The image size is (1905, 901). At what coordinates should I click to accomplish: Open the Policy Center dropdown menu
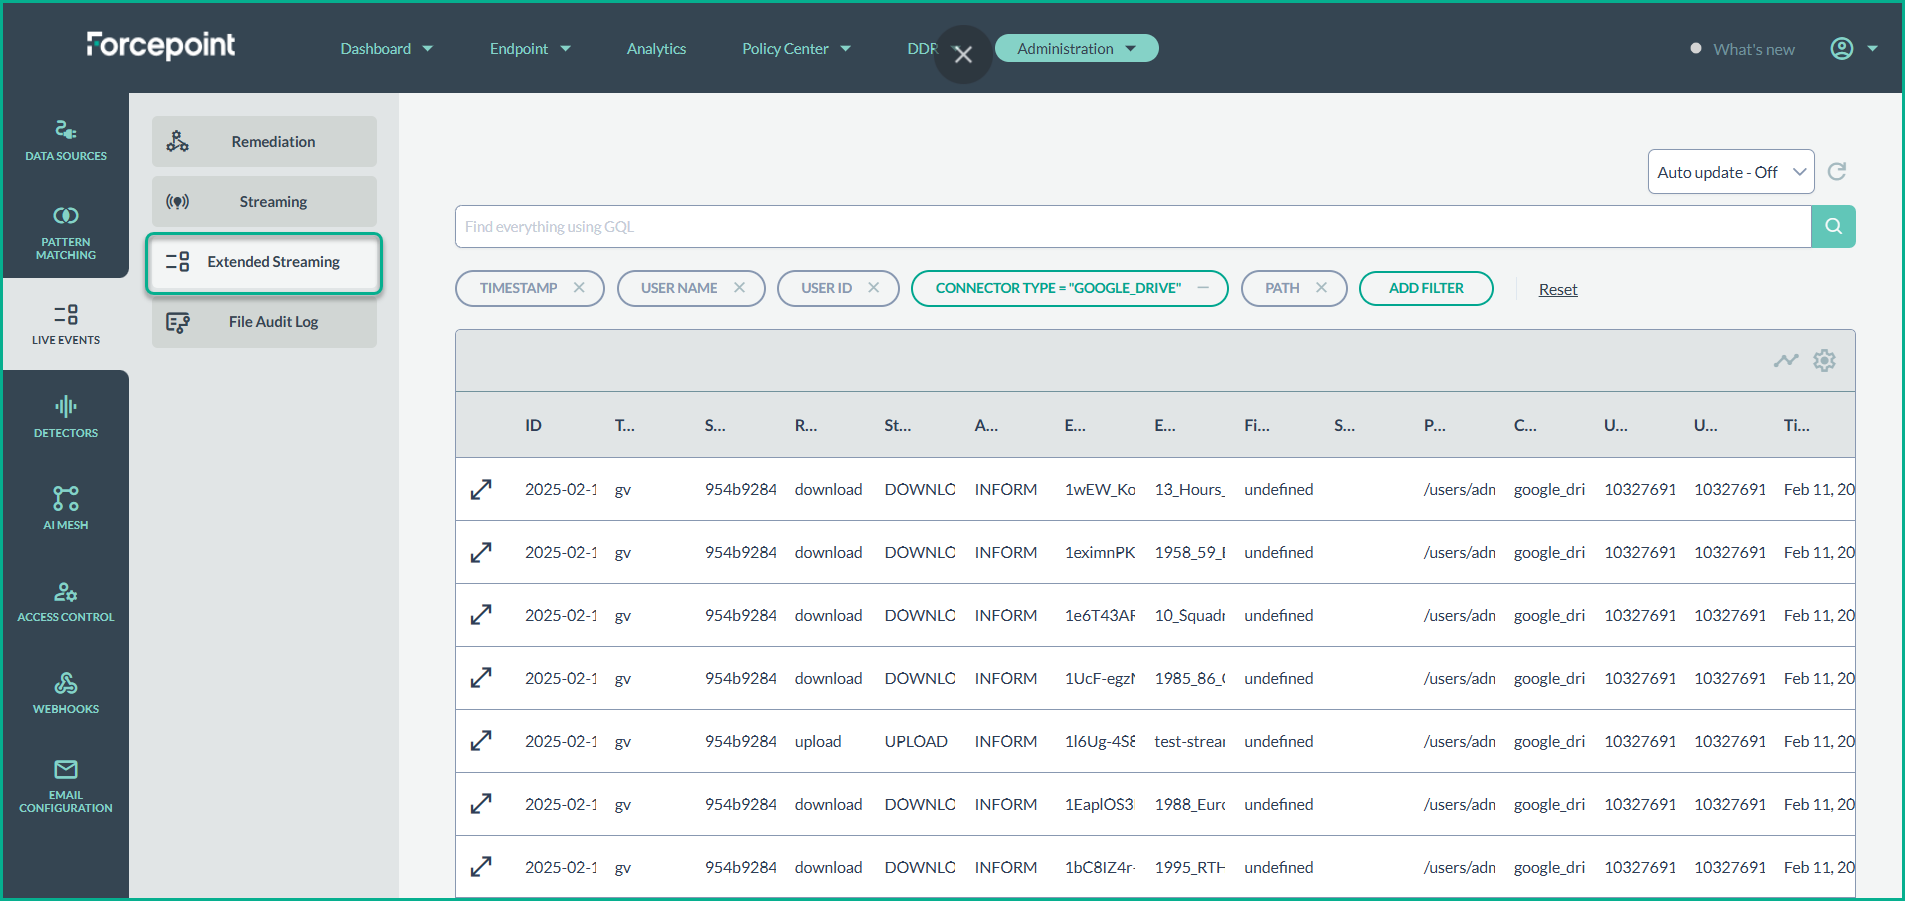pos(796,49)
